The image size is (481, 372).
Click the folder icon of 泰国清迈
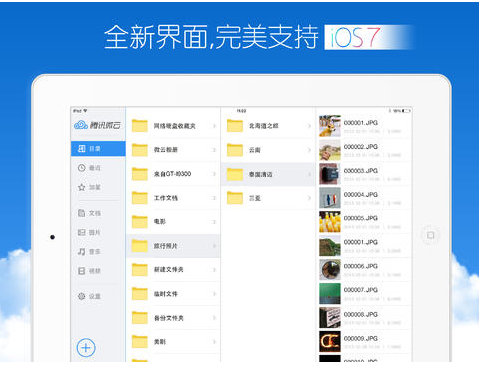point(235,174)
